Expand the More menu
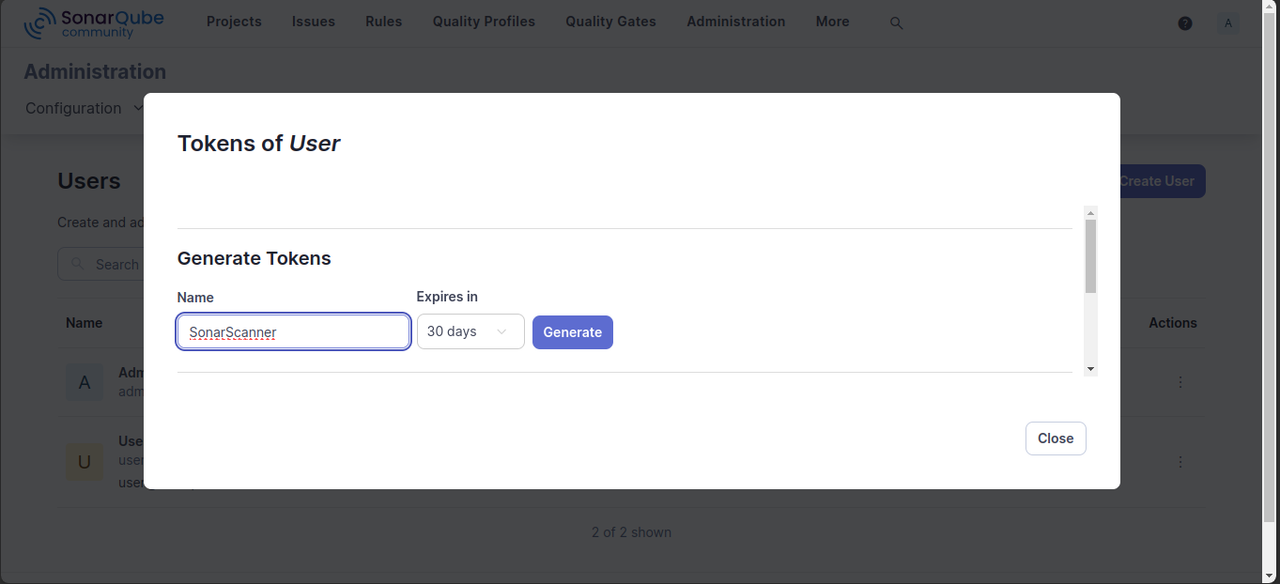Viewport: 1280px width, 584px height. pyautogui.click(x=832, y=21)
